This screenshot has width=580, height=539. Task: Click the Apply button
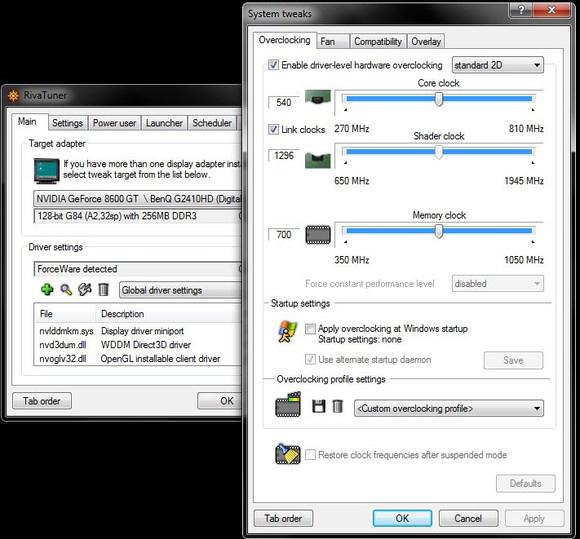click(x=534, y=518)
